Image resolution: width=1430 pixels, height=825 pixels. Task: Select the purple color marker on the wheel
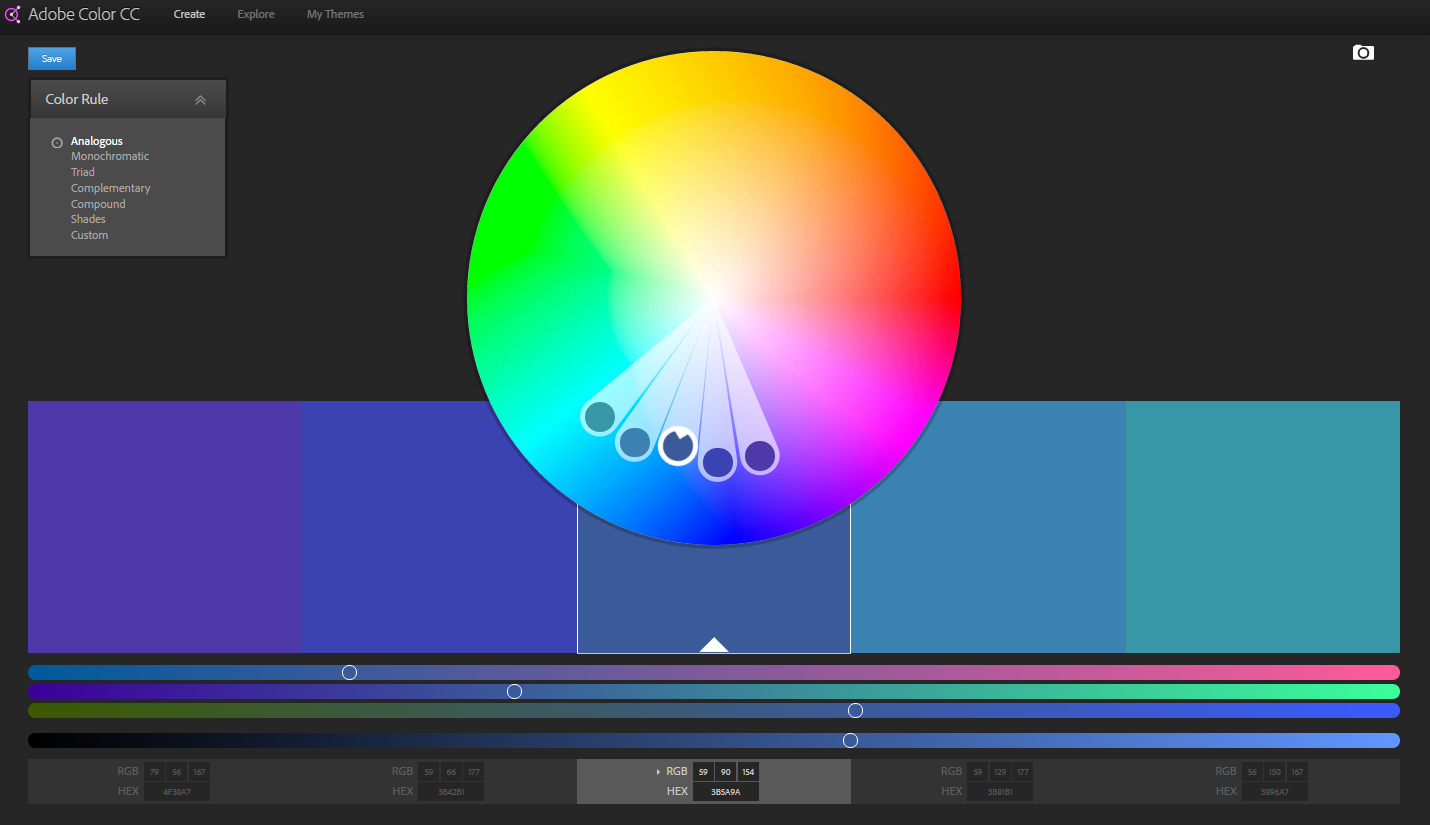click(760, 456)
